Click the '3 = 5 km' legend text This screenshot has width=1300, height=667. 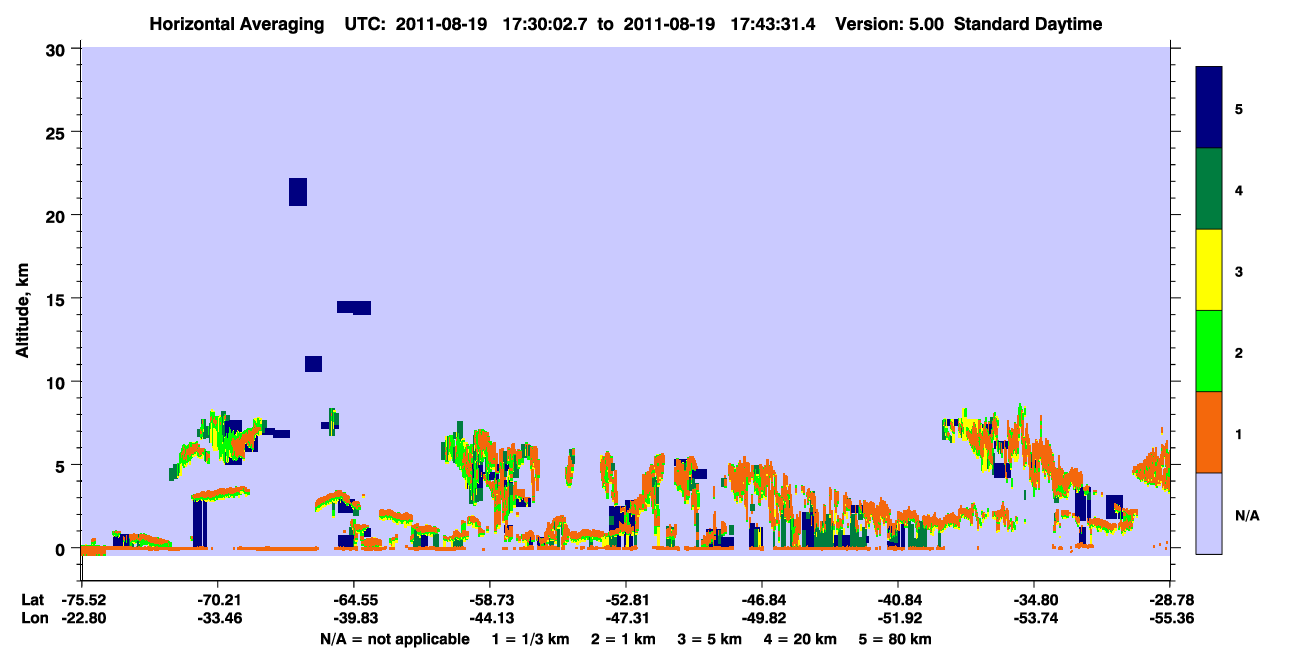pos(709,639)
